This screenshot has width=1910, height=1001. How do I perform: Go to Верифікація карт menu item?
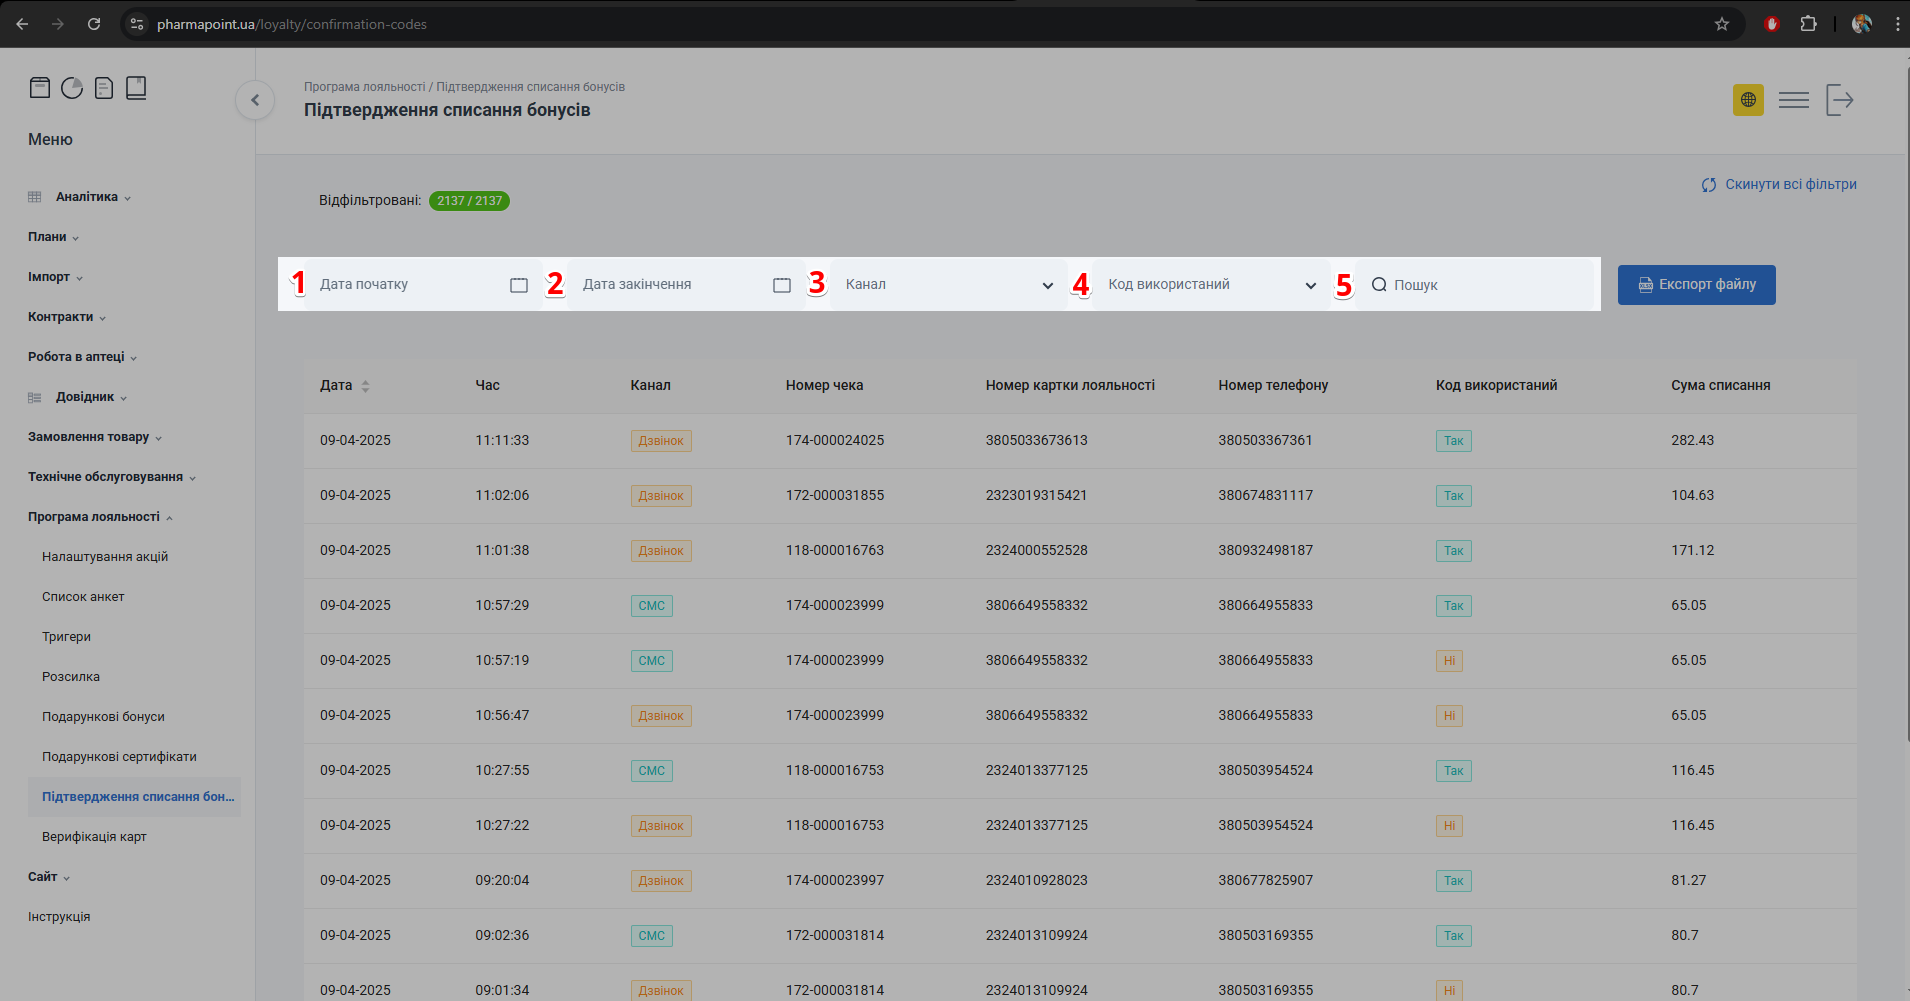tap(94, 837)
